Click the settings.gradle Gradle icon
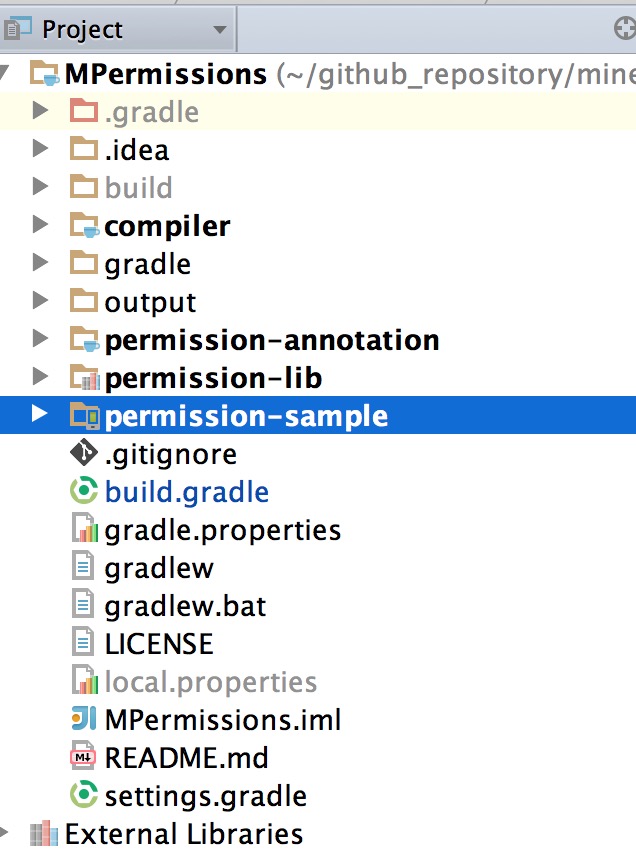This screenshot has width=636, height=866. 84,794
